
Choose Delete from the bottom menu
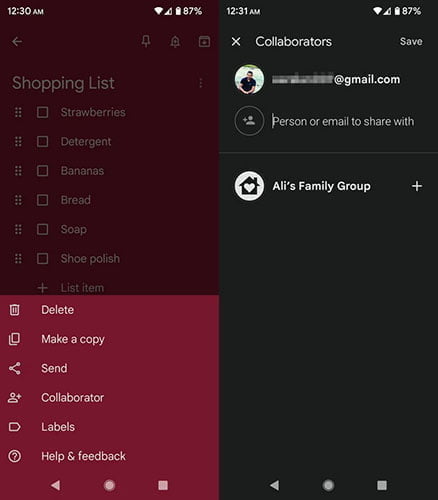109,310
